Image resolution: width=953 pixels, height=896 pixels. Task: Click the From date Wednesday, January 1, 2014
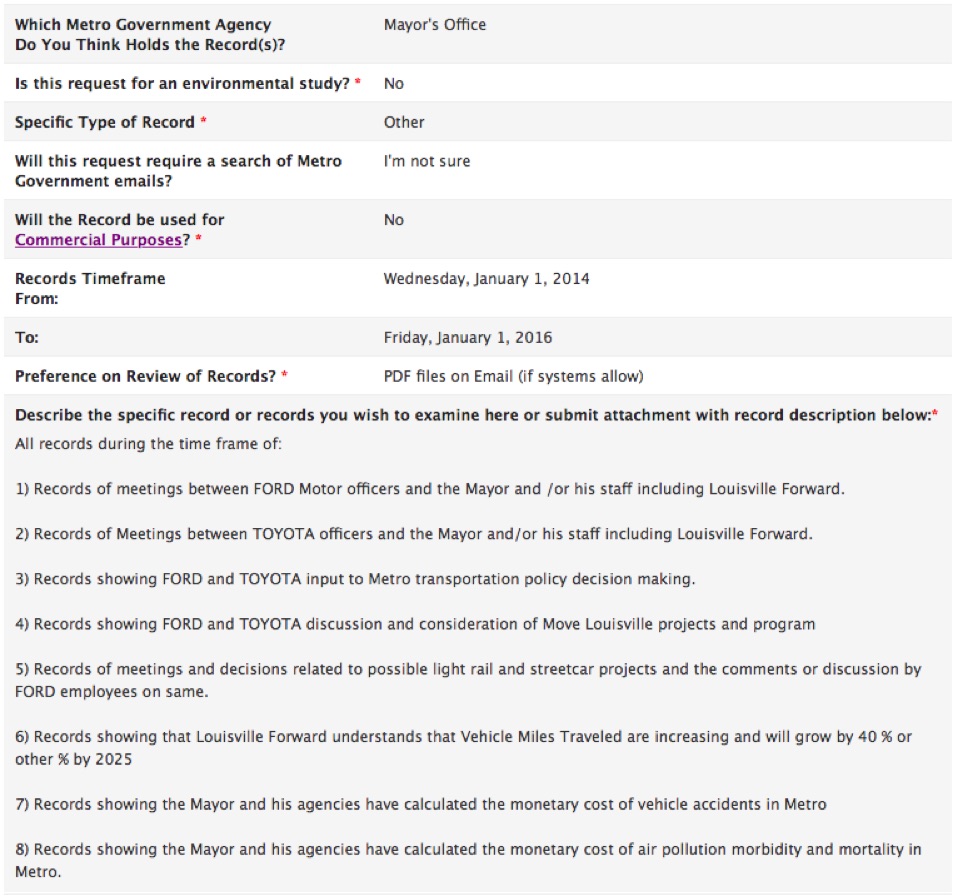click(x=486, y=279)
